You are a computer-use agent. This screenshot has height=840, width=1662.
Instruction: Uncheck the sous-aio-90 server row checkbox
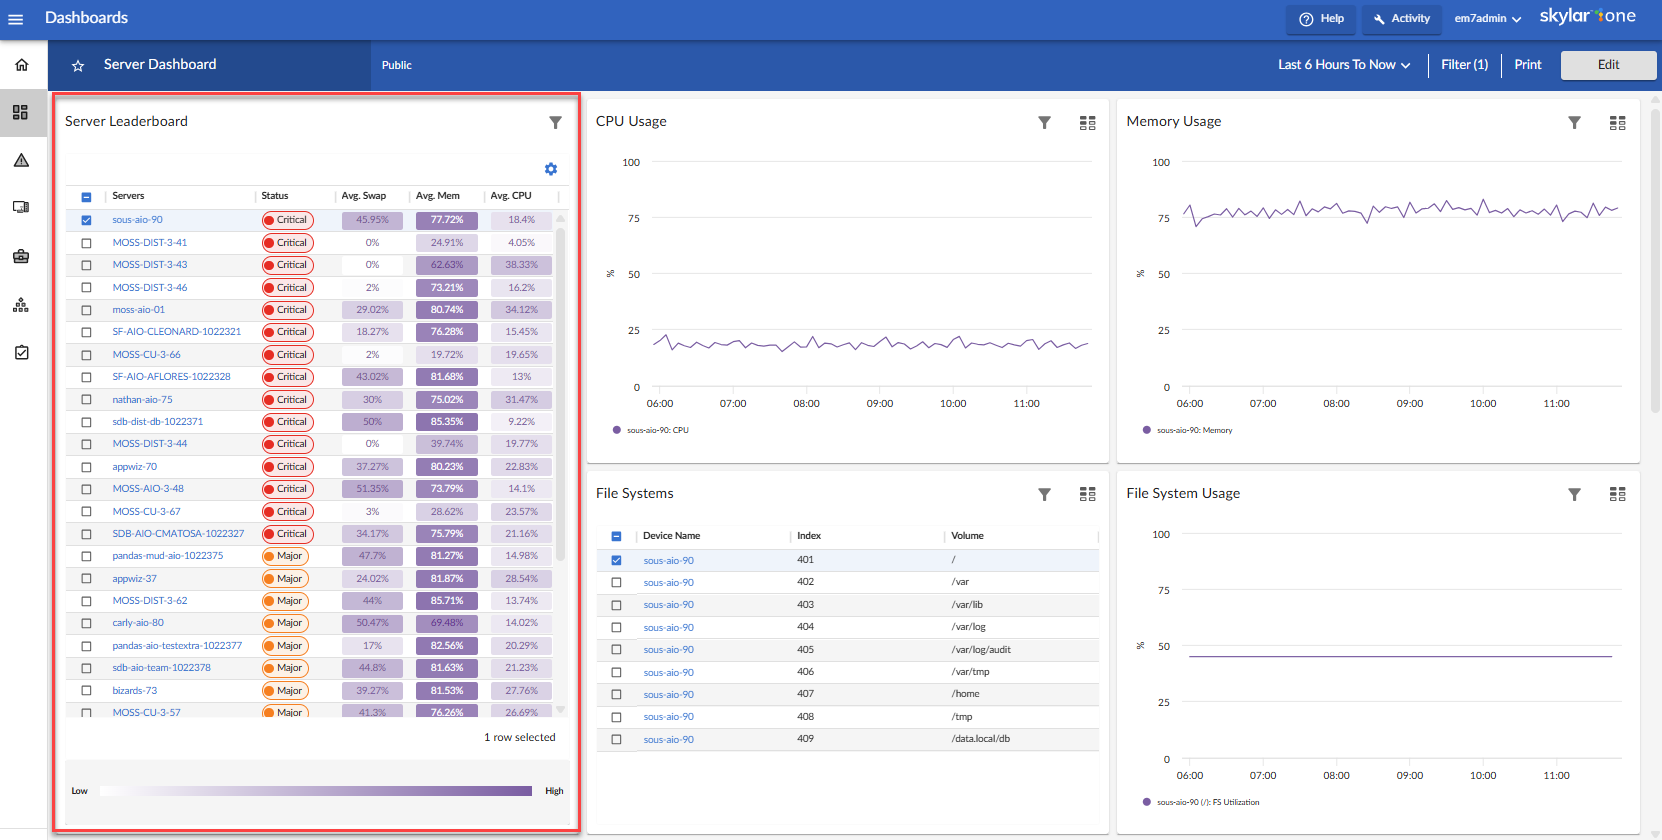86,220
